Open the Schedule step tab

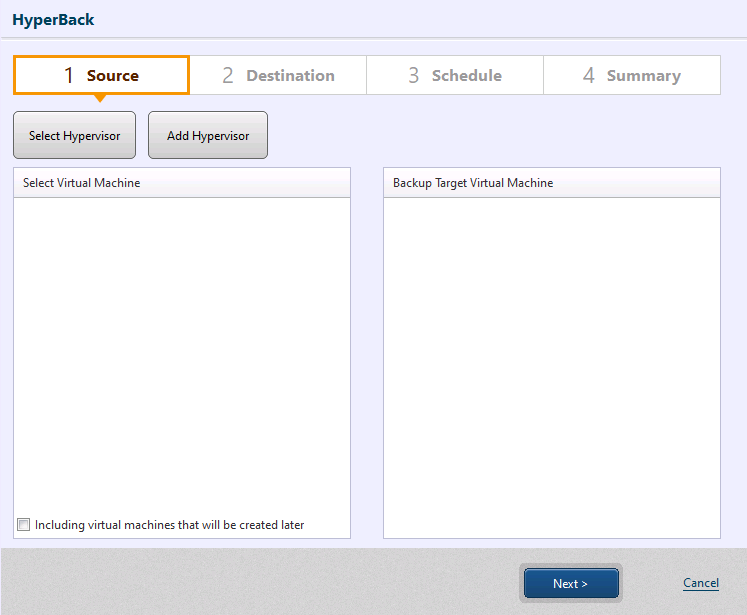[455, 76]
